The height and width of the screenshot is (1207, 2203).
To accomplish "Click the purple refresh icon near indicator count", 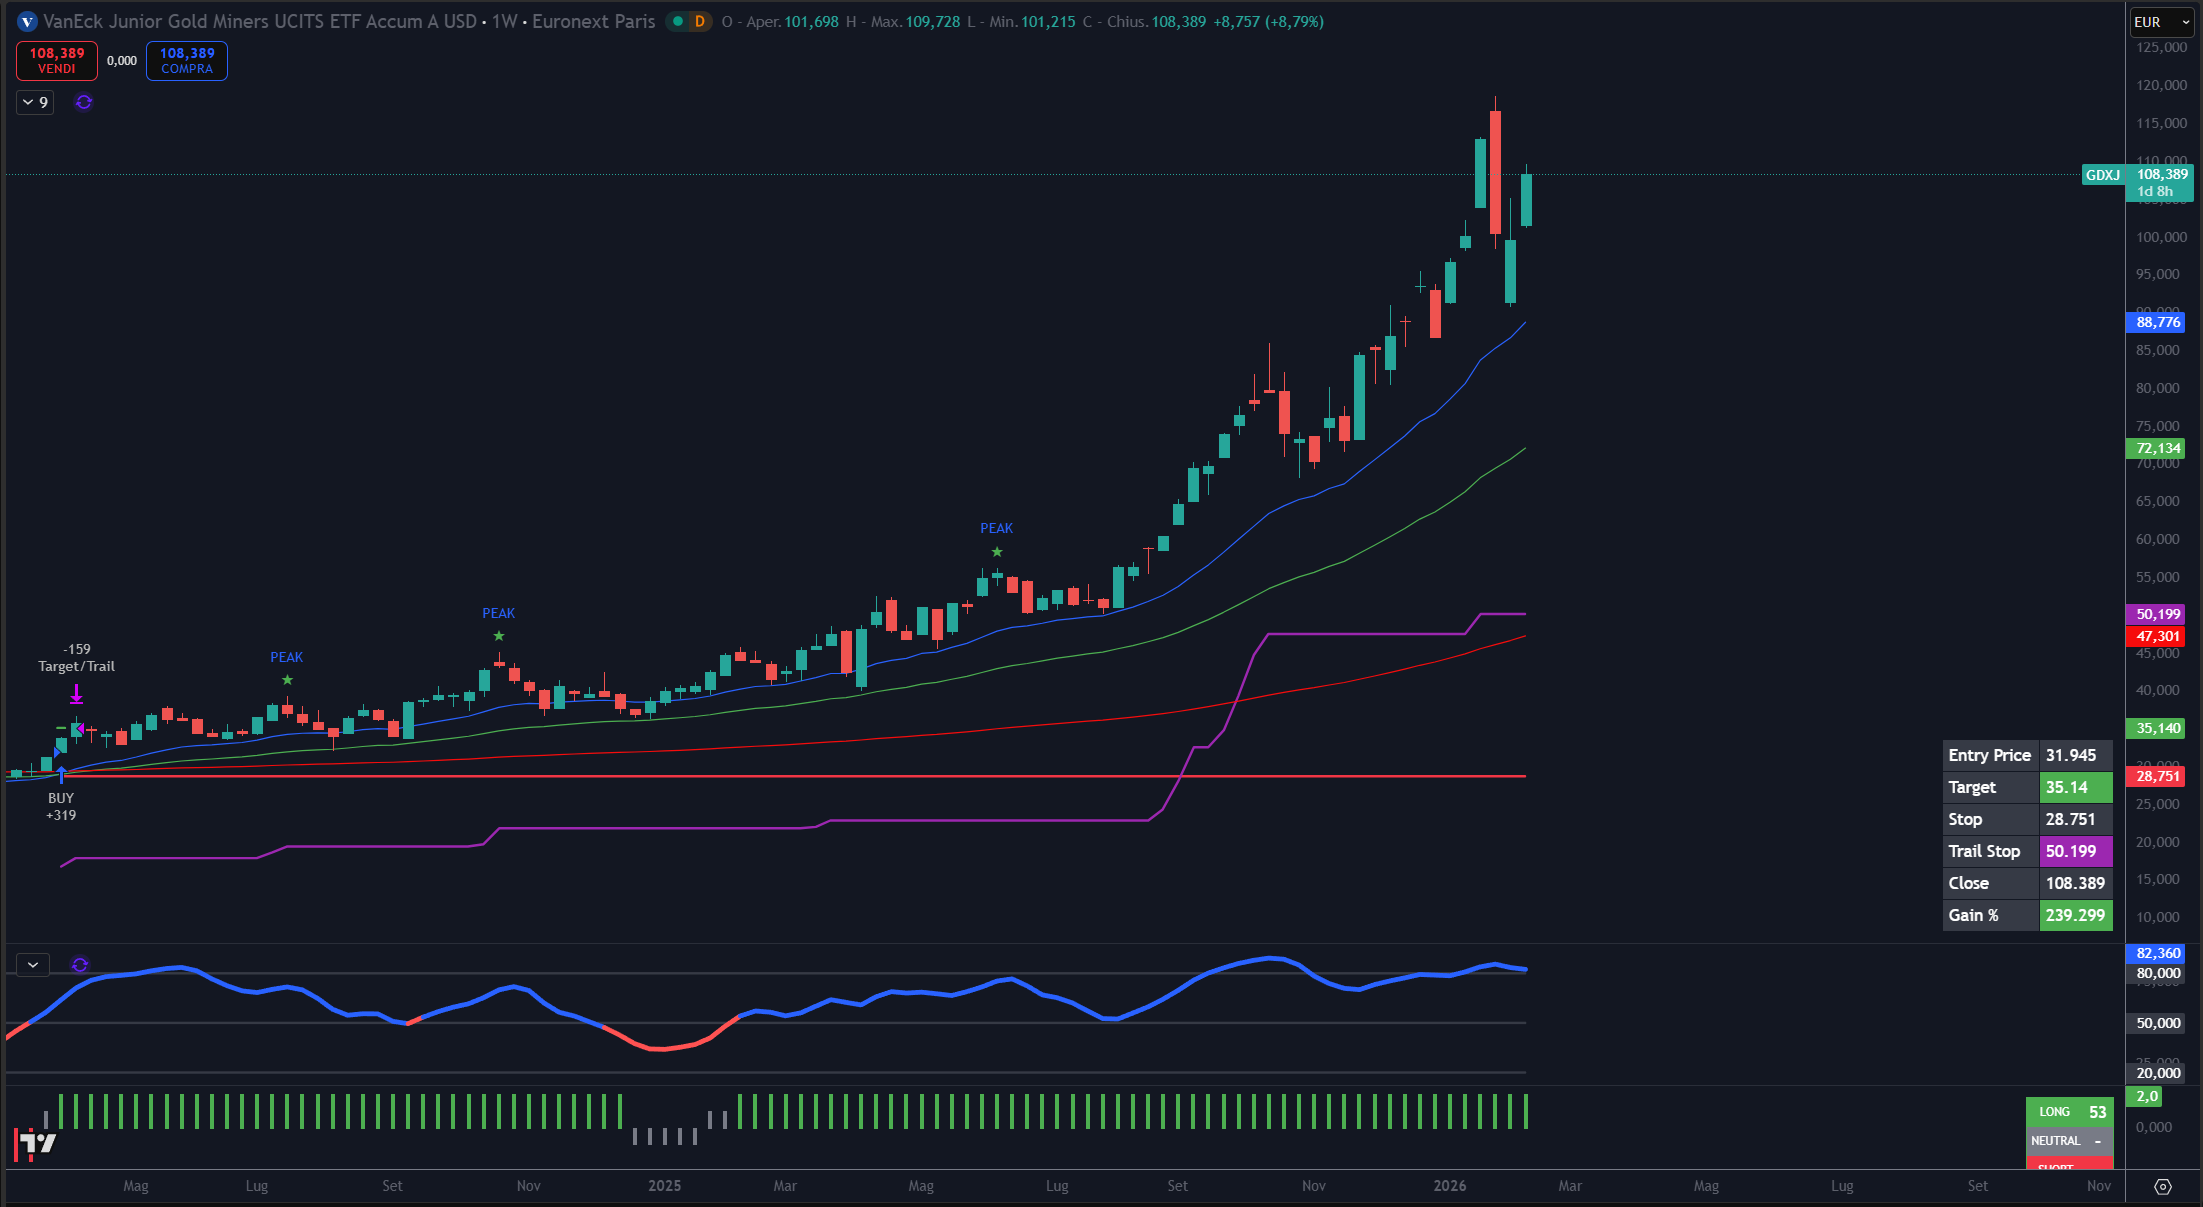I will (x=84, y=102).
